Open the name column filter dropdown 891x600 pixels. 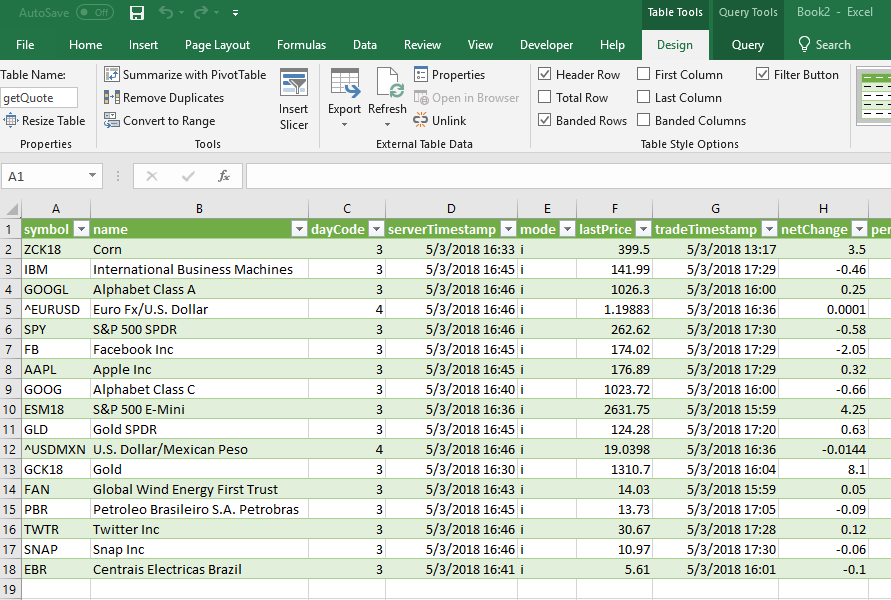(299, 229)
